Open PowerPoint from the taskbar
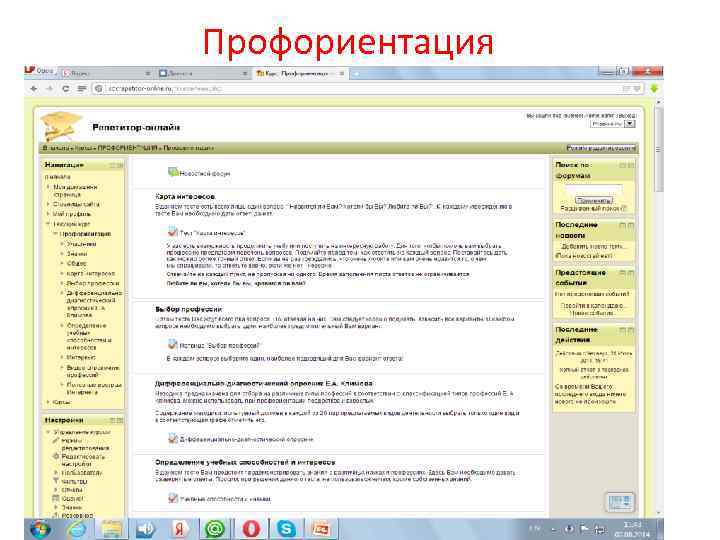This screenshot has height=540, width=720. [x=321, y=529]
